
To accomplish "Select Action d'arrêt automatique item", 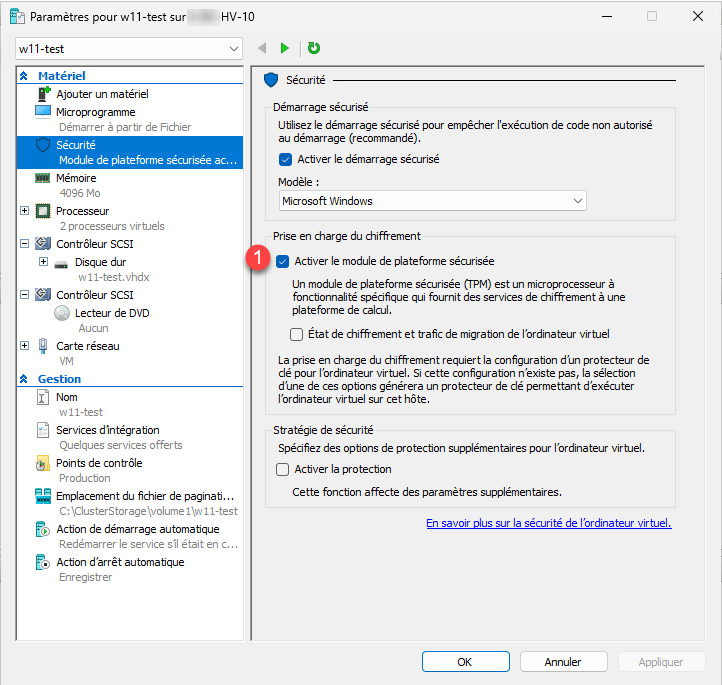I will pyautogui.click(x=120, y=562).
